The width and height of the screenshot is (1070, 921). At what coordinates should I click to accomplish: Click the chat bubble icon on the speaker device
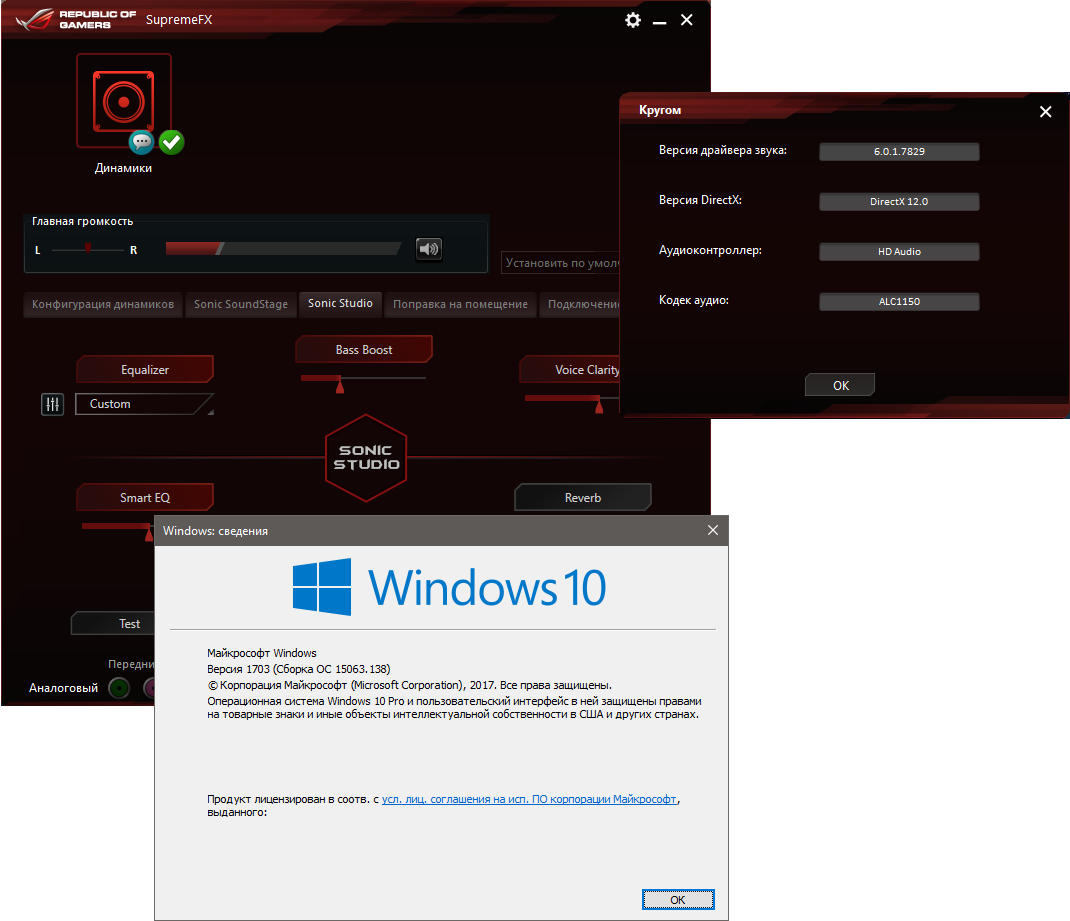tap(142, 142)
